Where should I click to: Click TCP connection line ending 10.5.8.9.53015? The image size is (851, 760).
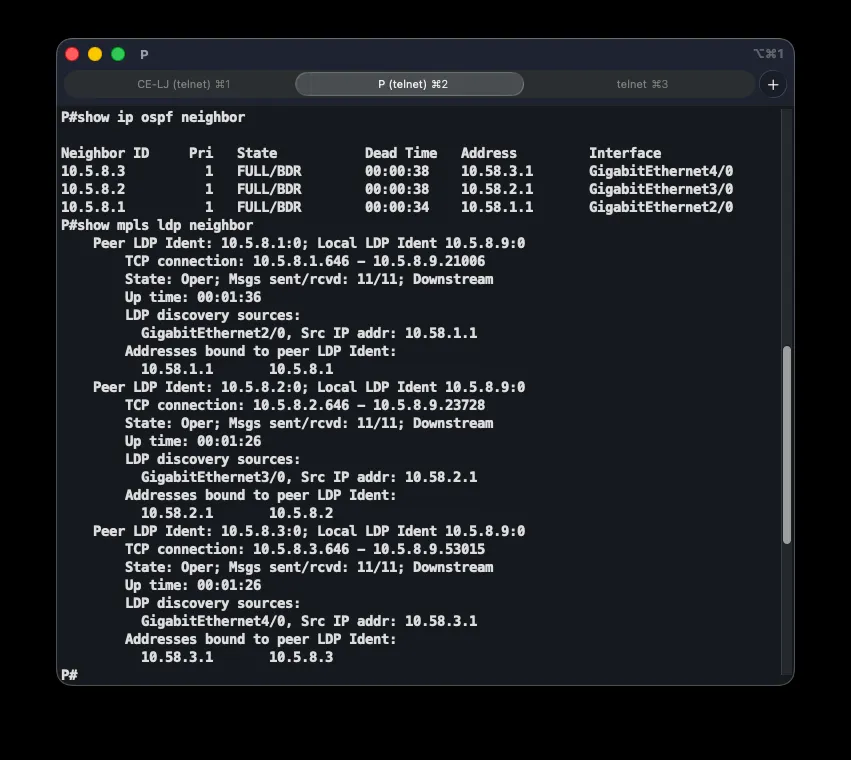pos(305,549)
